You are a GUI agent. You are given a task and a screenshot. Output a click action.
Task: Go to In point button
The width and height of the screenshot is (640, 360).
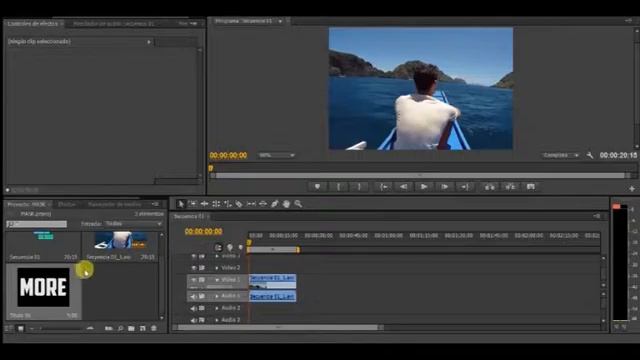tap(384, 187)
